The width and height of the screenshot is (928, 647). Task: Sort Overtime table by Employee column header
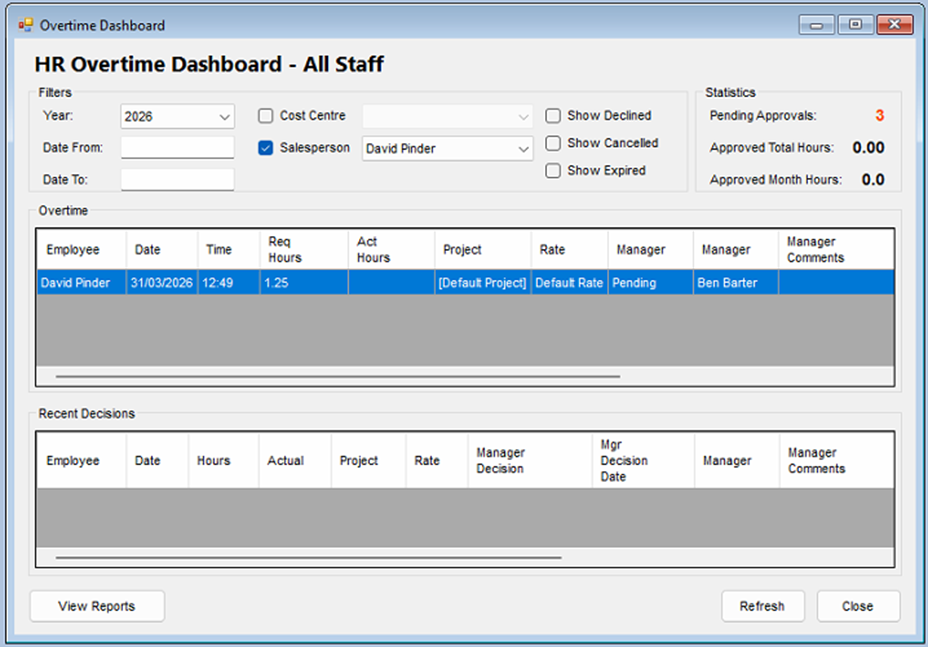click(81, 249)
